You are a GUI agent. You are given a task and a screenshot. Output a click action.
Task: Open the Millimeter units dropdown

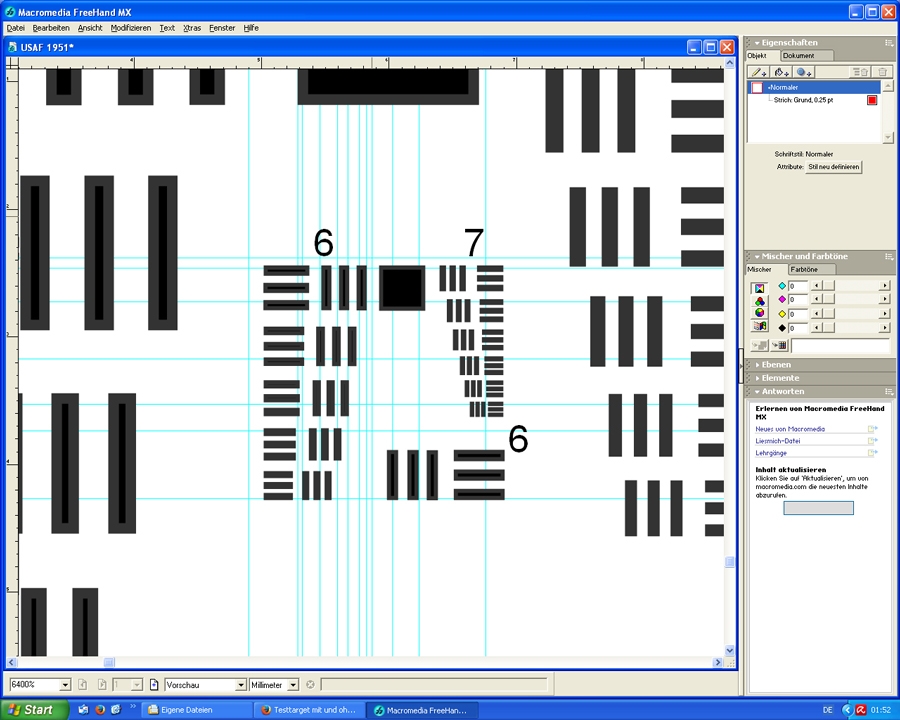click(293, 685)
